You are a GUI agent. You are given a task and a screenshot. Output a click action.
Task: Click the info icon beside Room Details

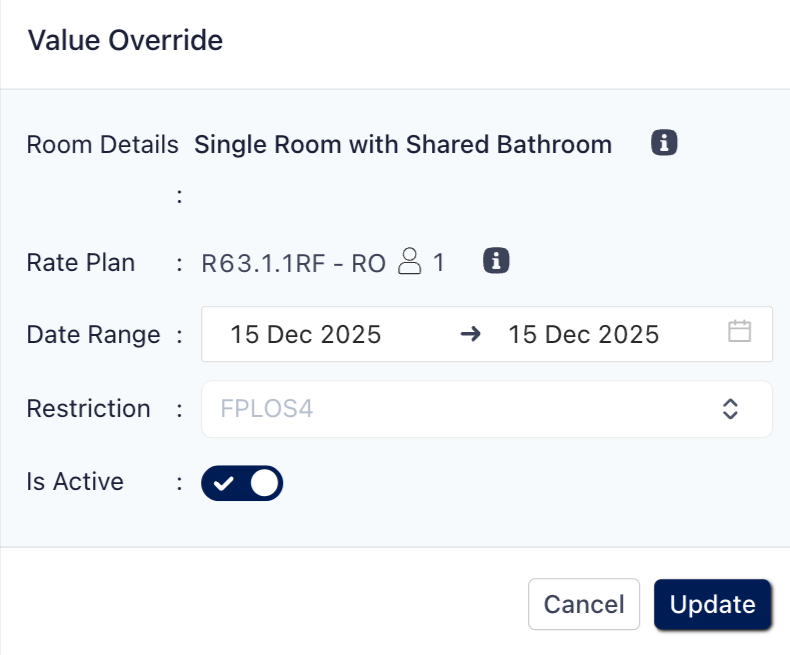point(664,143)
